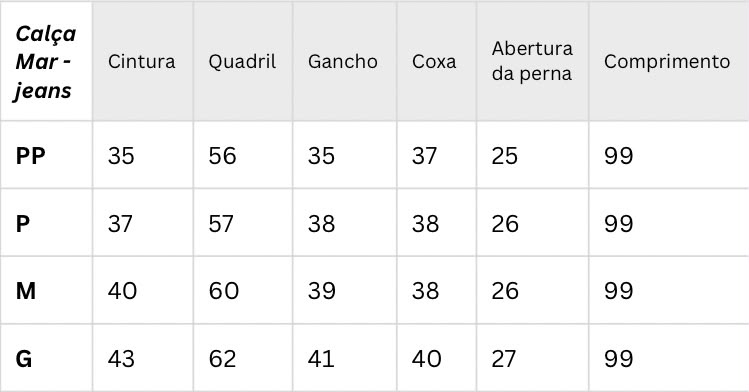Select Cintura value 40 in M row
Screen dimensions: 749x392
122,291
